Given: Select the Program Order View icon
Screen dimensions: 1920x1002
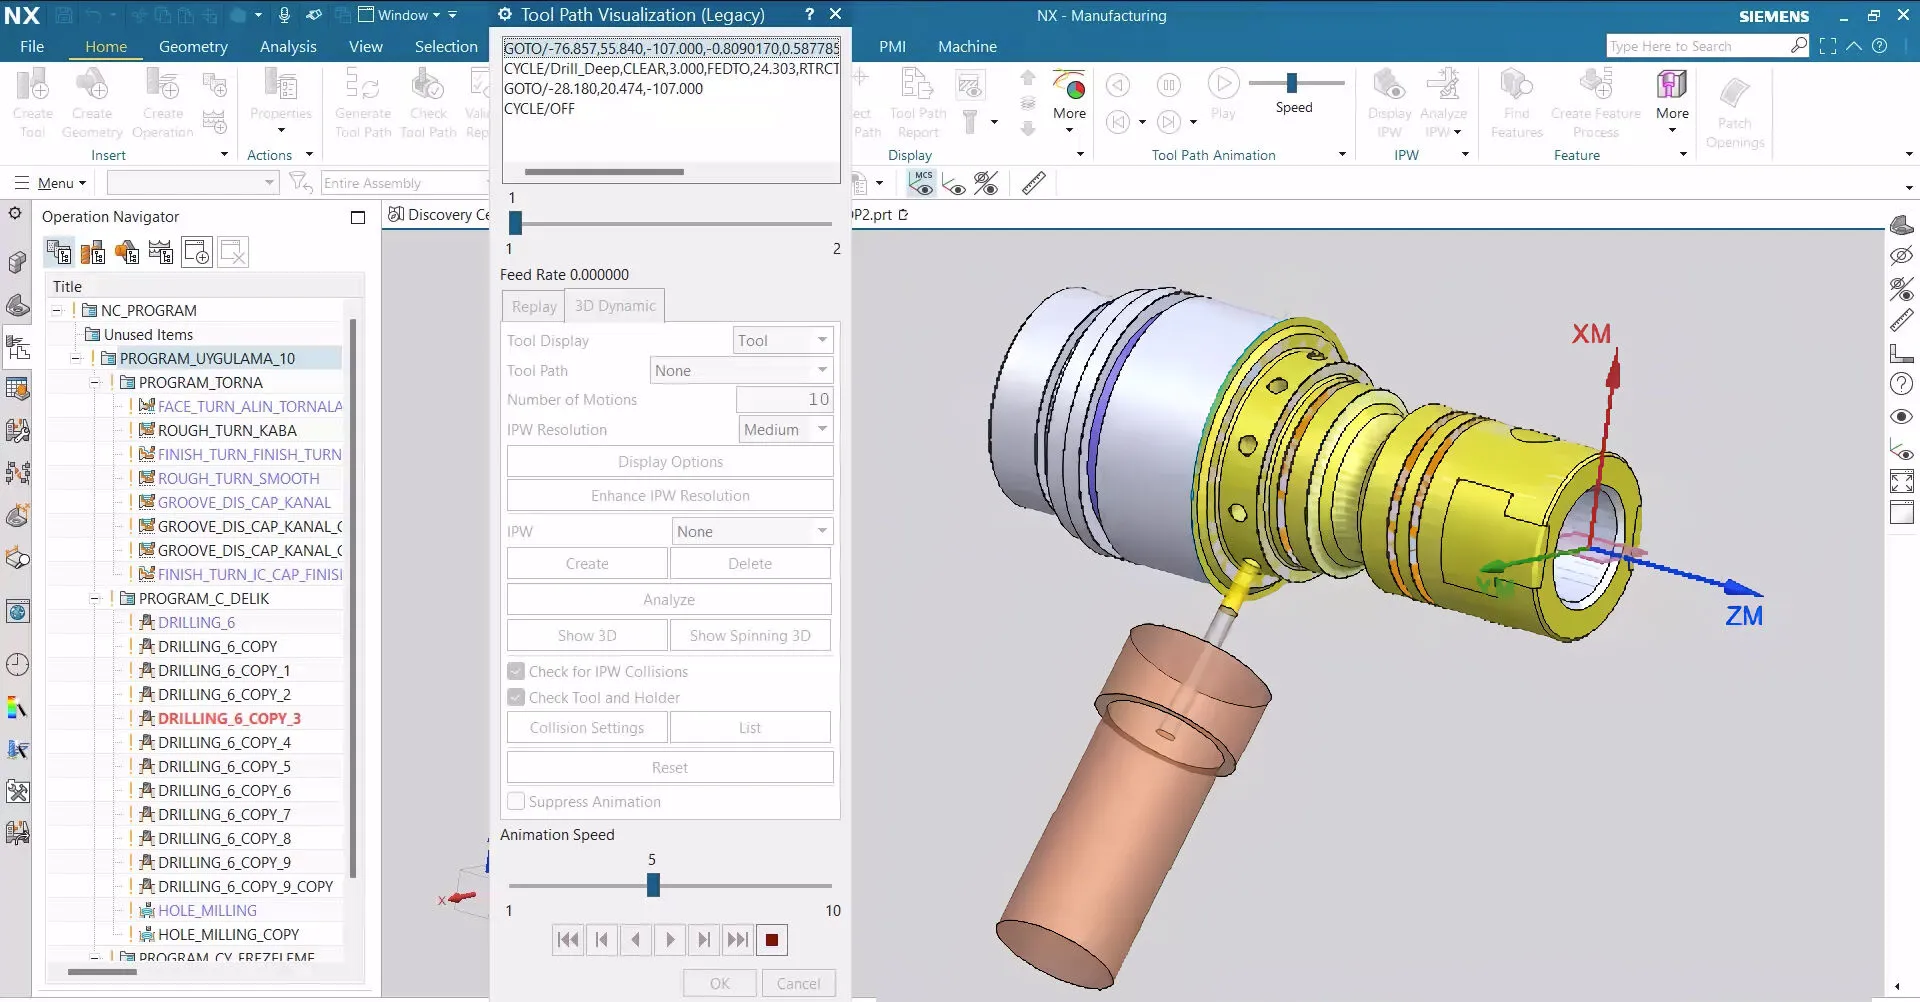Looking at the screenshot, I should (x=59, y=253).
